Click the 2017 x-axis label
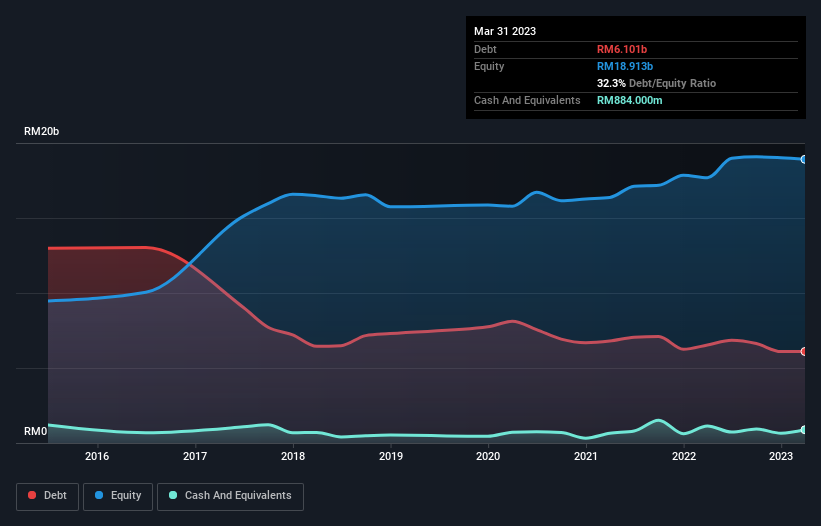This screenshot has height=526, width=821. click(195, 456)
